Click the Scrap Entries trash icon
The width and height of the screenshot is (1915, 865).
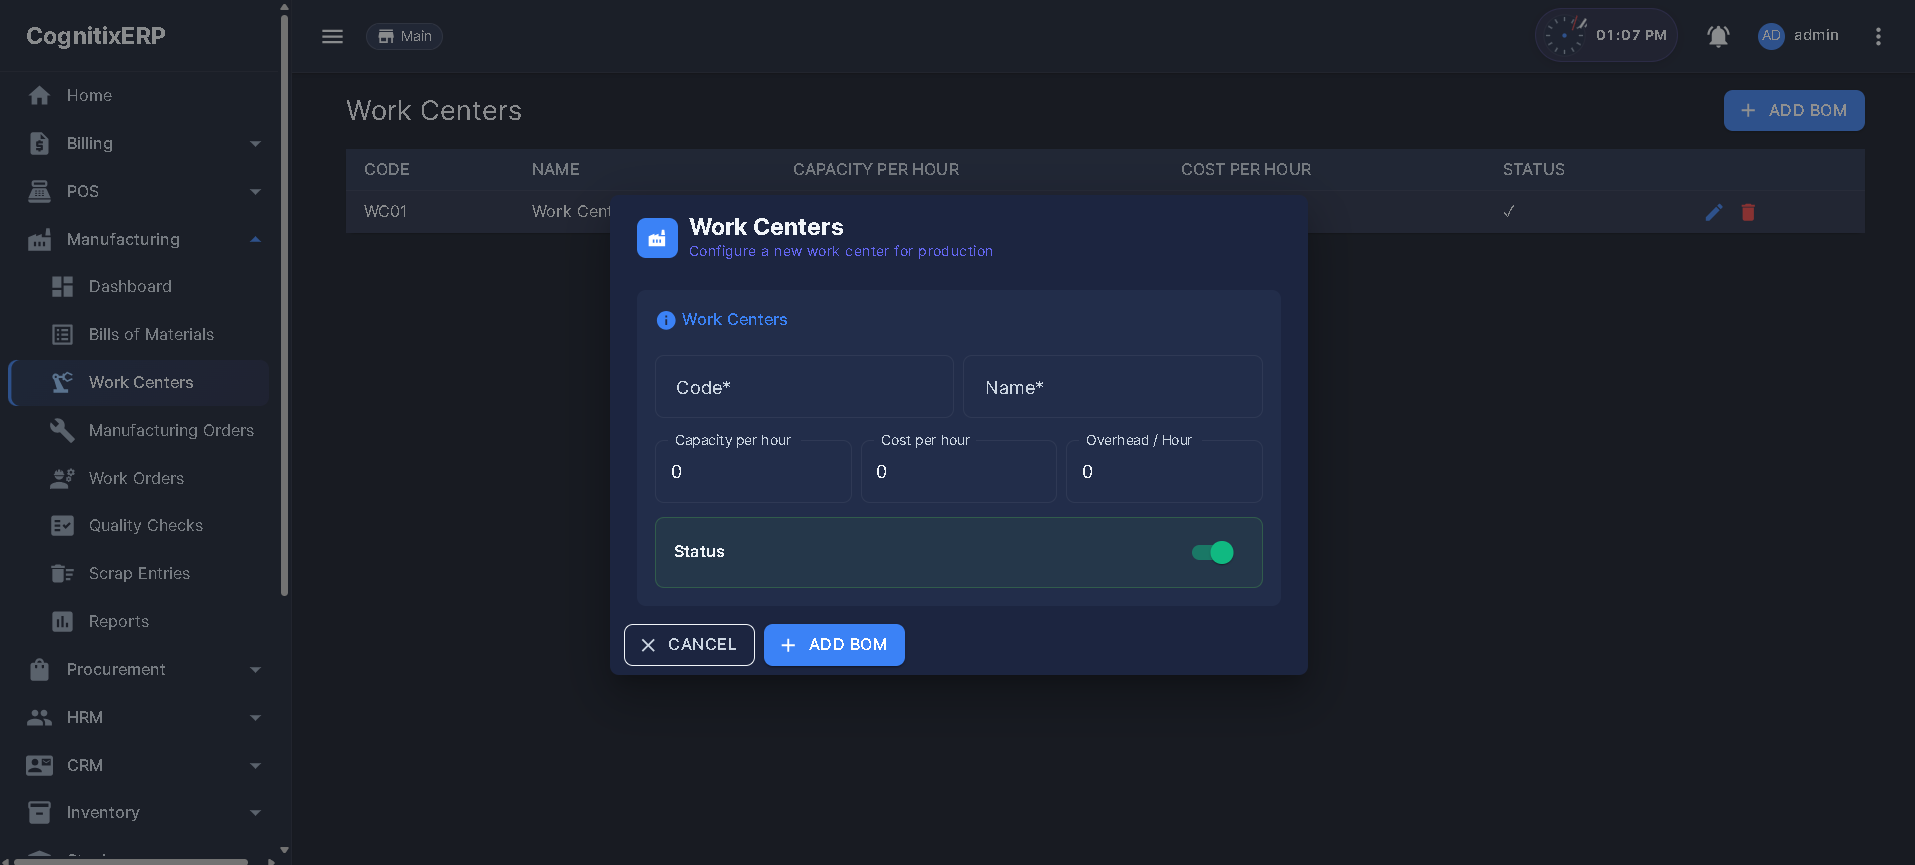tap(62, 573)
